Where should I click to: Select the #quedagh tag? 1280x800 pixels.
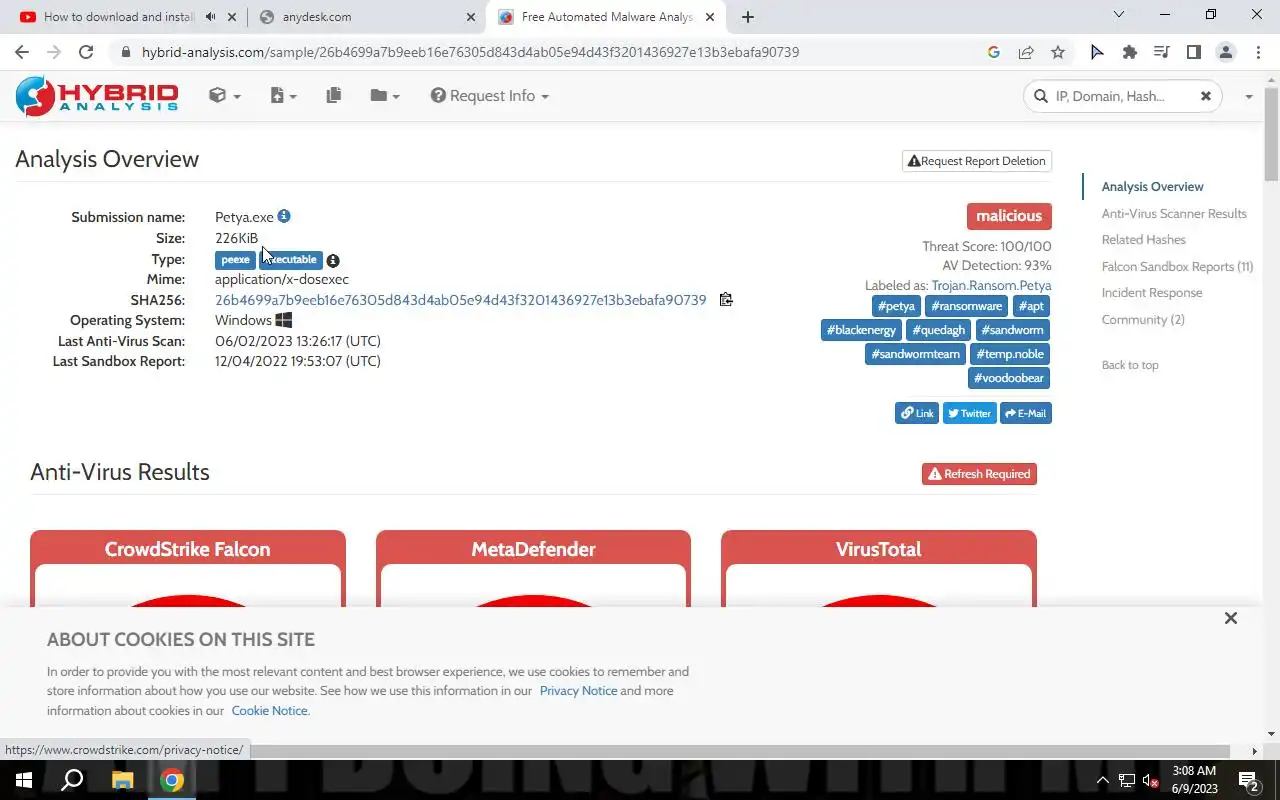coord(938,330)
